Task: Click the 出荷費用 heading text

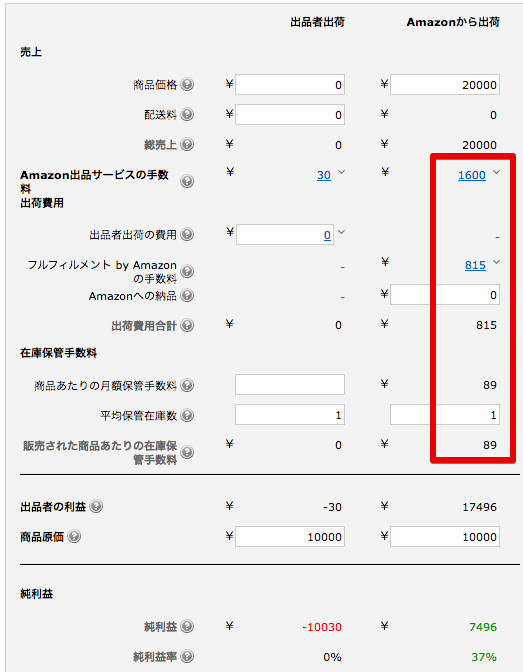Action: pos(42,203)
